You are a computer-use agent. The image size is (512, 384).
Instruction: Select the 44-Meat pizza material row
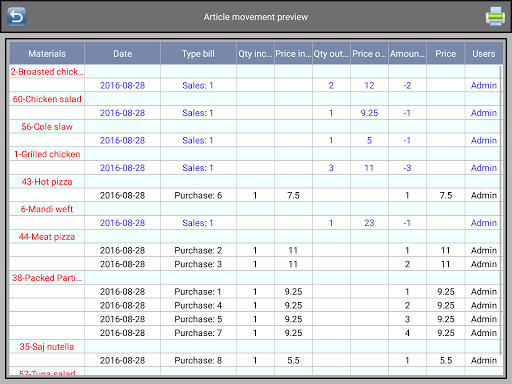(x=255, y=237)
